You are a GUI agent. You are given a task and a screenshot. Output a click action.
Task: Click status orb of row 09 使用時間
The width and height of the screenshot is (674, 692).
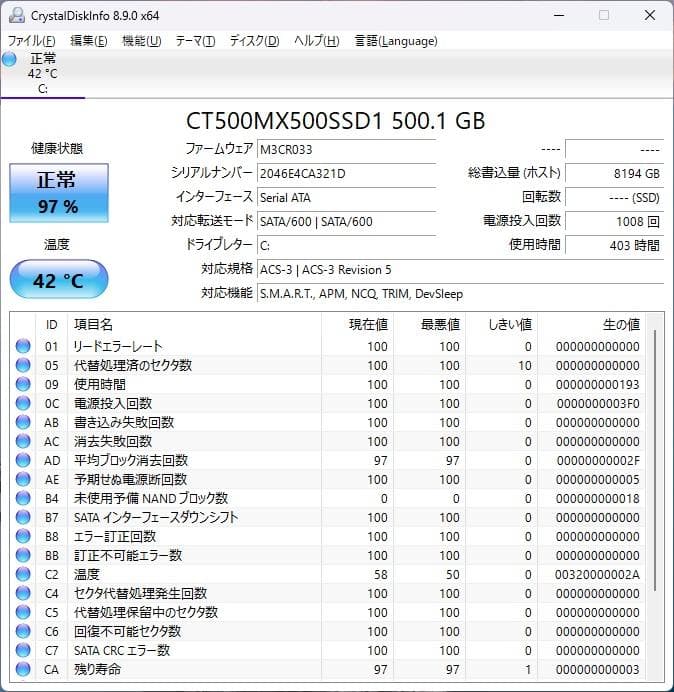coord(23,384)
